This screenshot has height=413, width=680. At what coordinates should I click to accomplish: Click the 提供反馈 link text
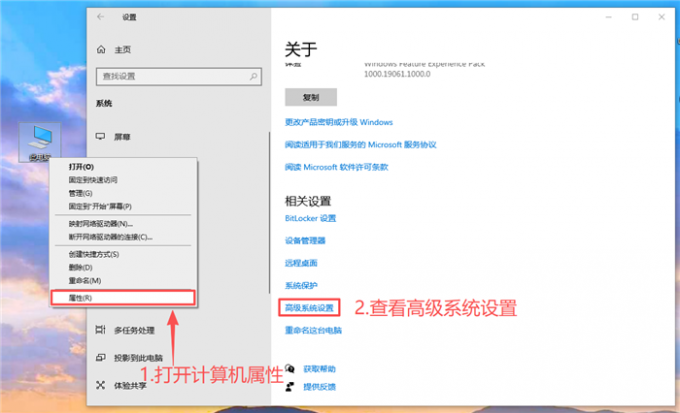point(319,387)
